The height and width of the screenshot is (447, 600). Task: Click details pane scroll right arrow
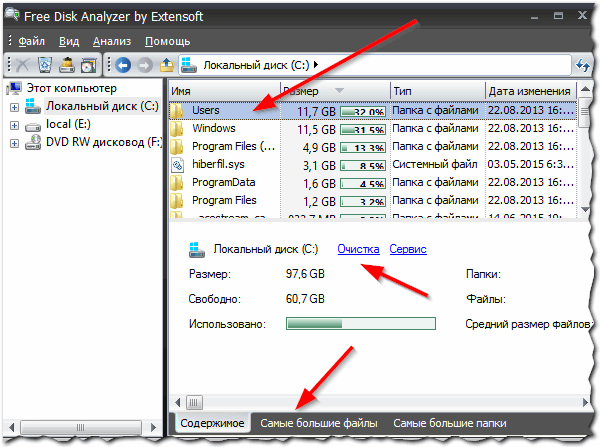[585, 403]
